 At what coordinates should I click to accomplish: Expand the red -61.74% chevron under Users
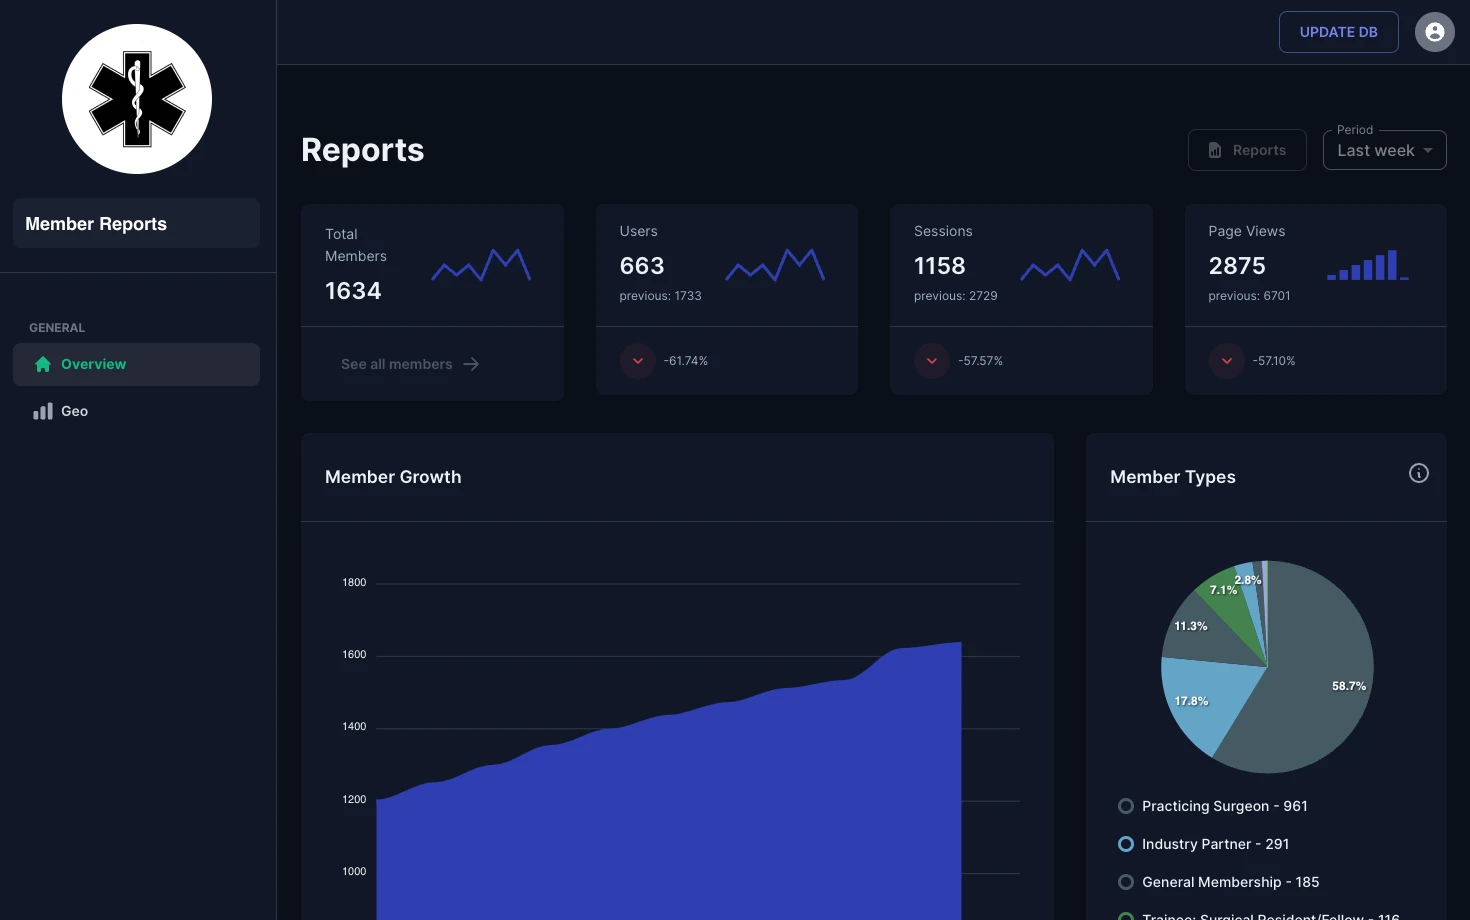pos(637,361)
